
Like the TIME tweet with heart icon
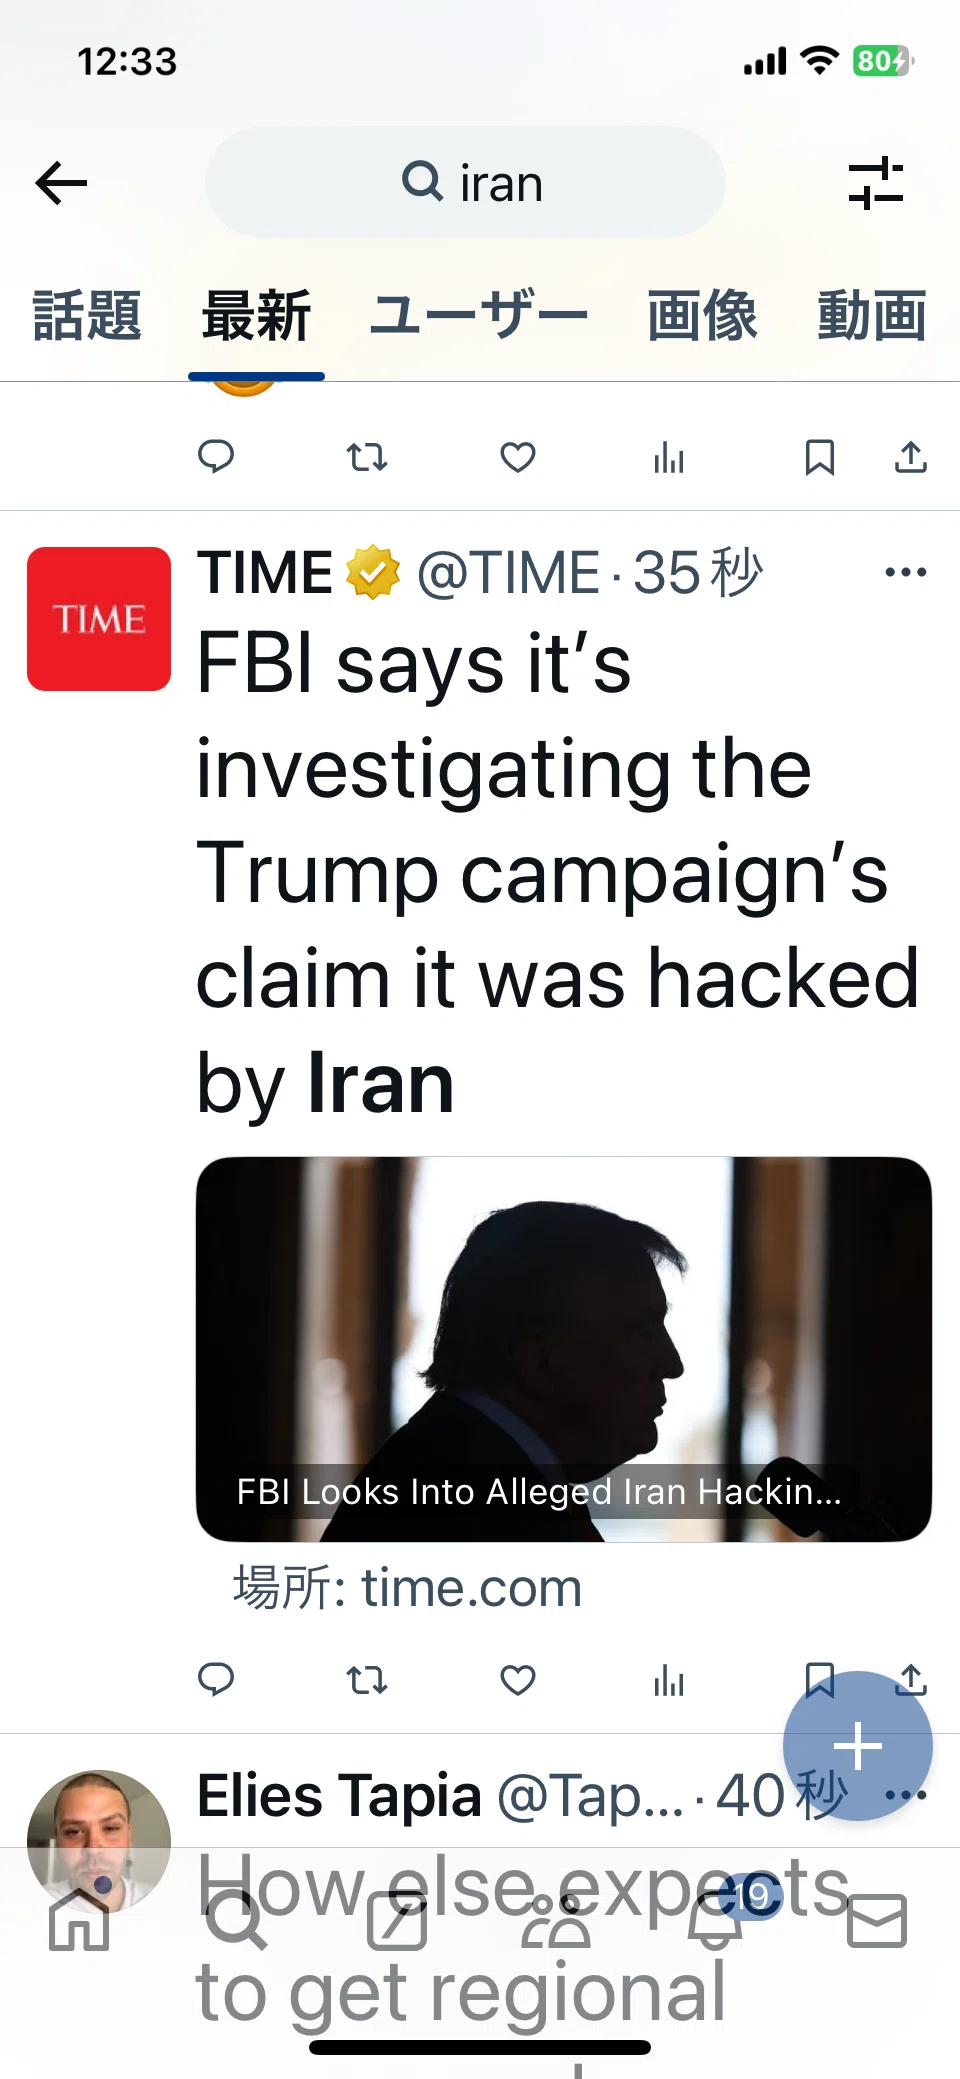pos(518,1680)
